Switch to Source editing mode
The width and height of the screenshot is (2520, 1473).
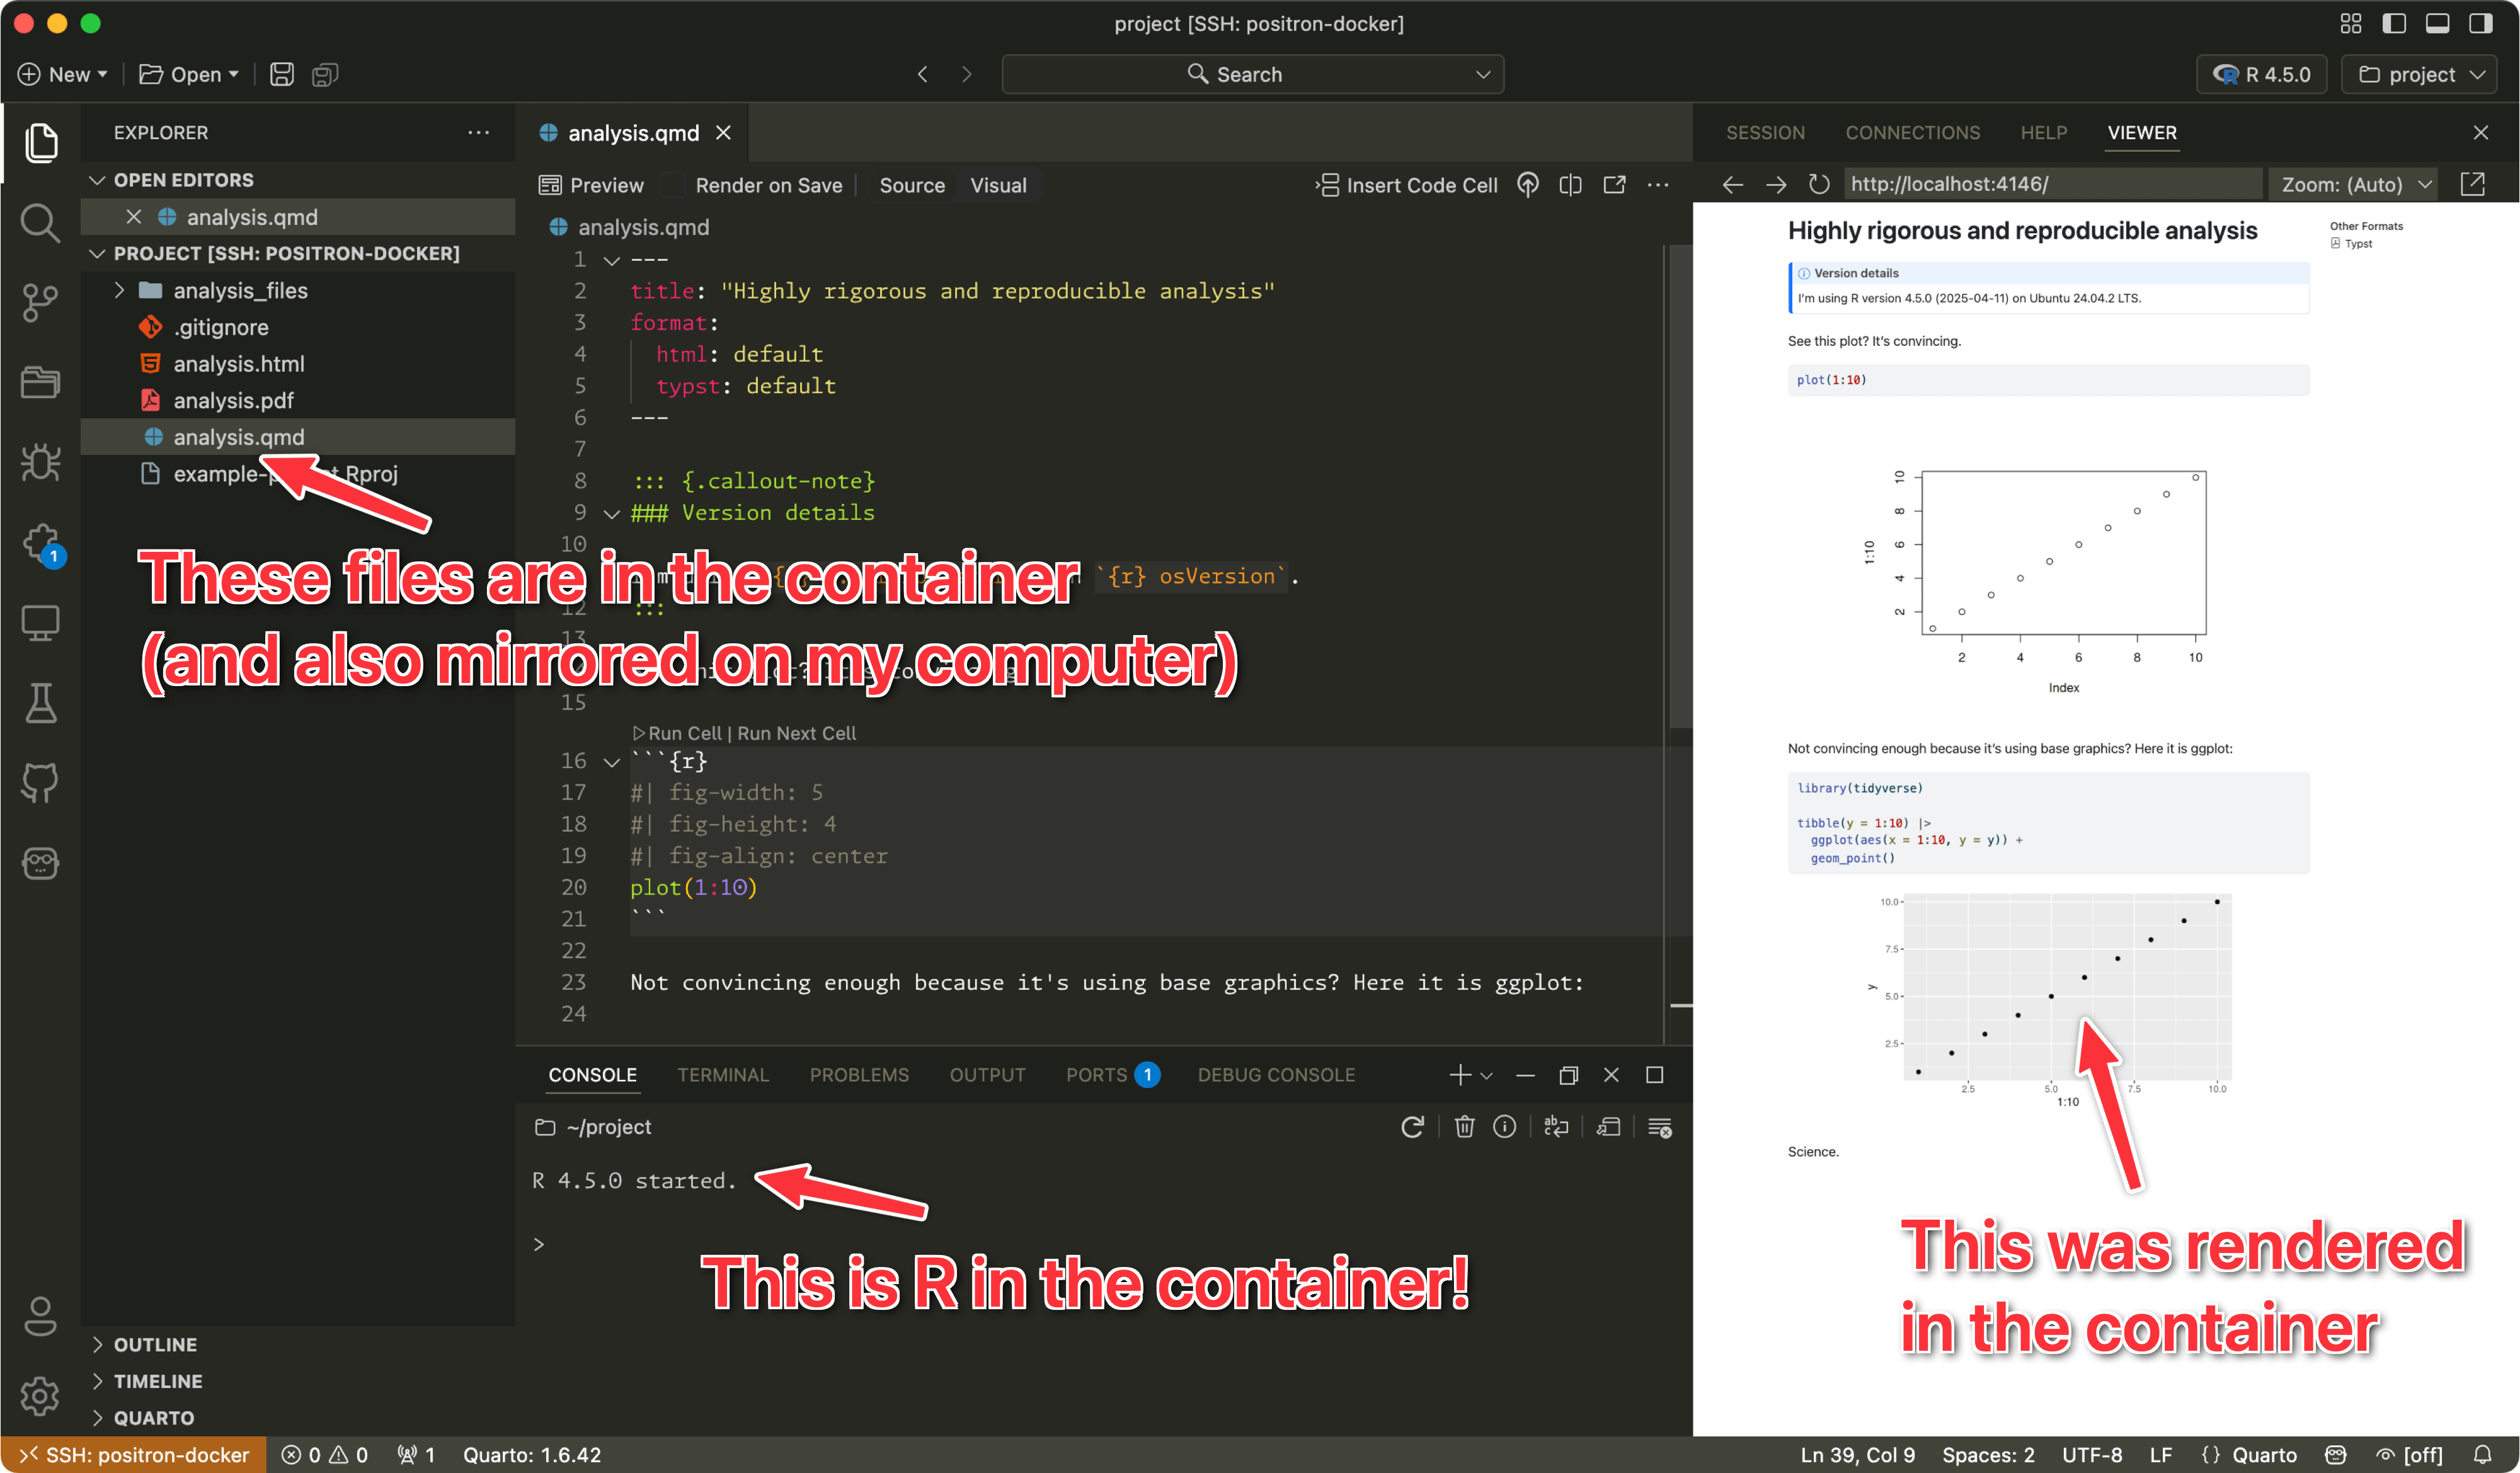tap(912, 185)
